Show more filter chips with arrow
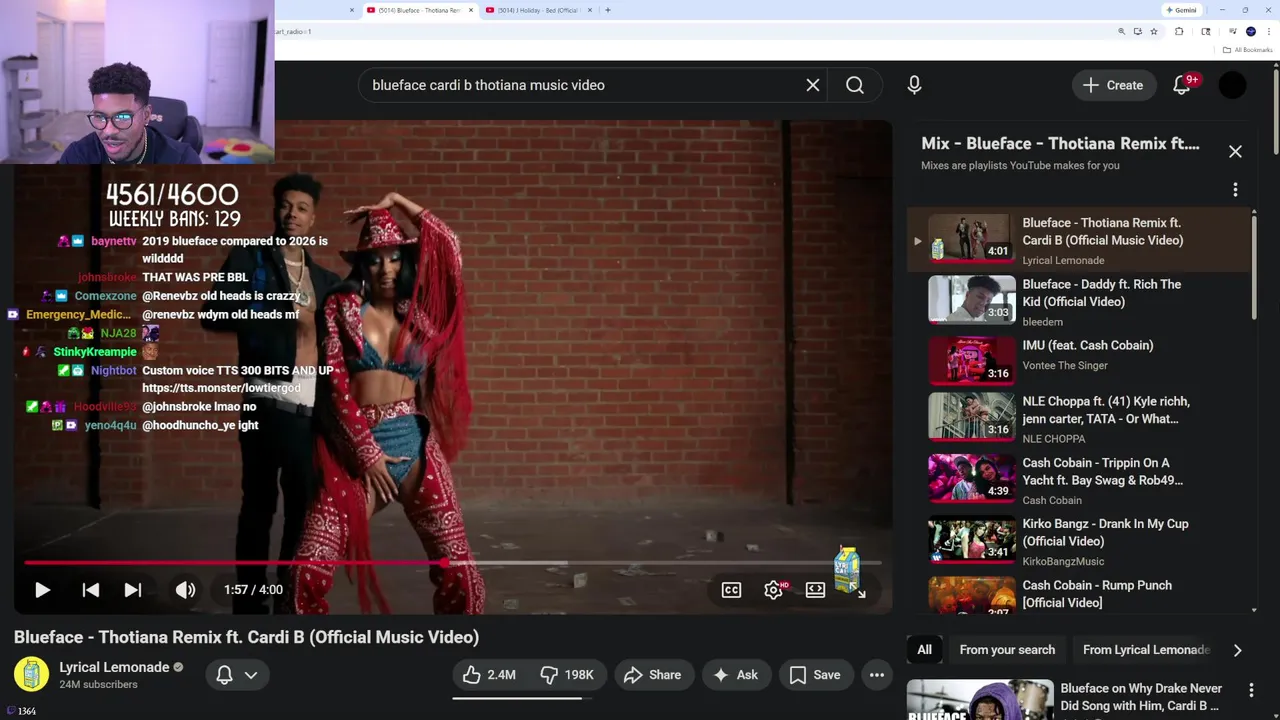1280x720 pixels. pyautogui.click(x=1237, y=650)
